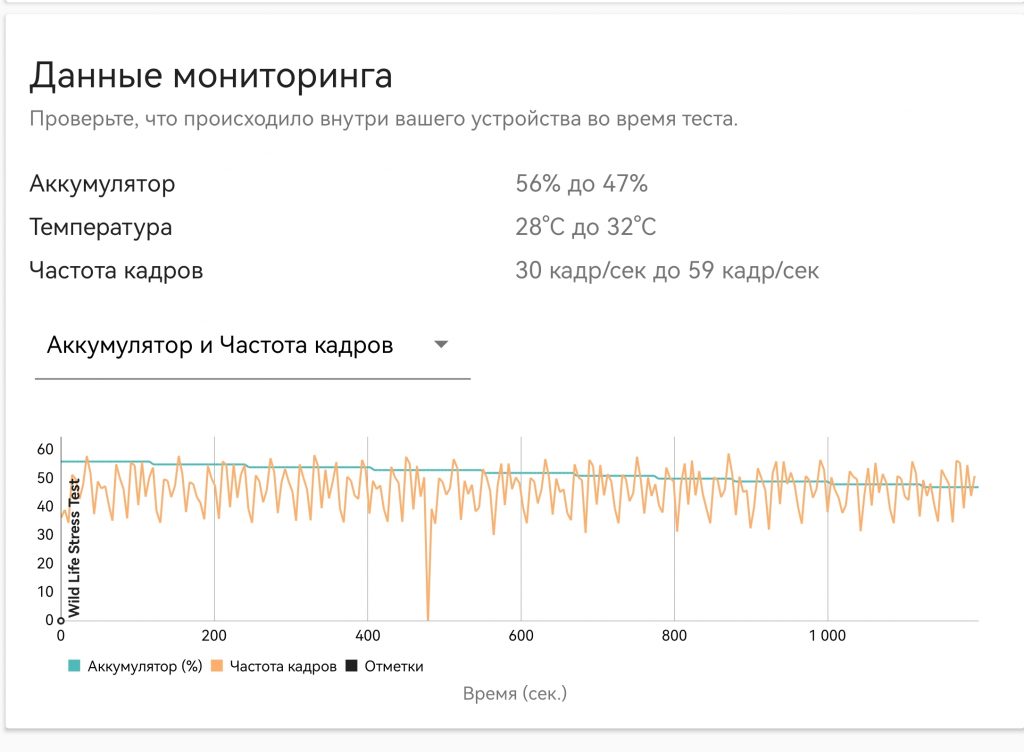Open the «Аккумулятор и Частота кадров» dropdown
The height and width of the screenshot is (752, 1024).
(x=218, y=344)
